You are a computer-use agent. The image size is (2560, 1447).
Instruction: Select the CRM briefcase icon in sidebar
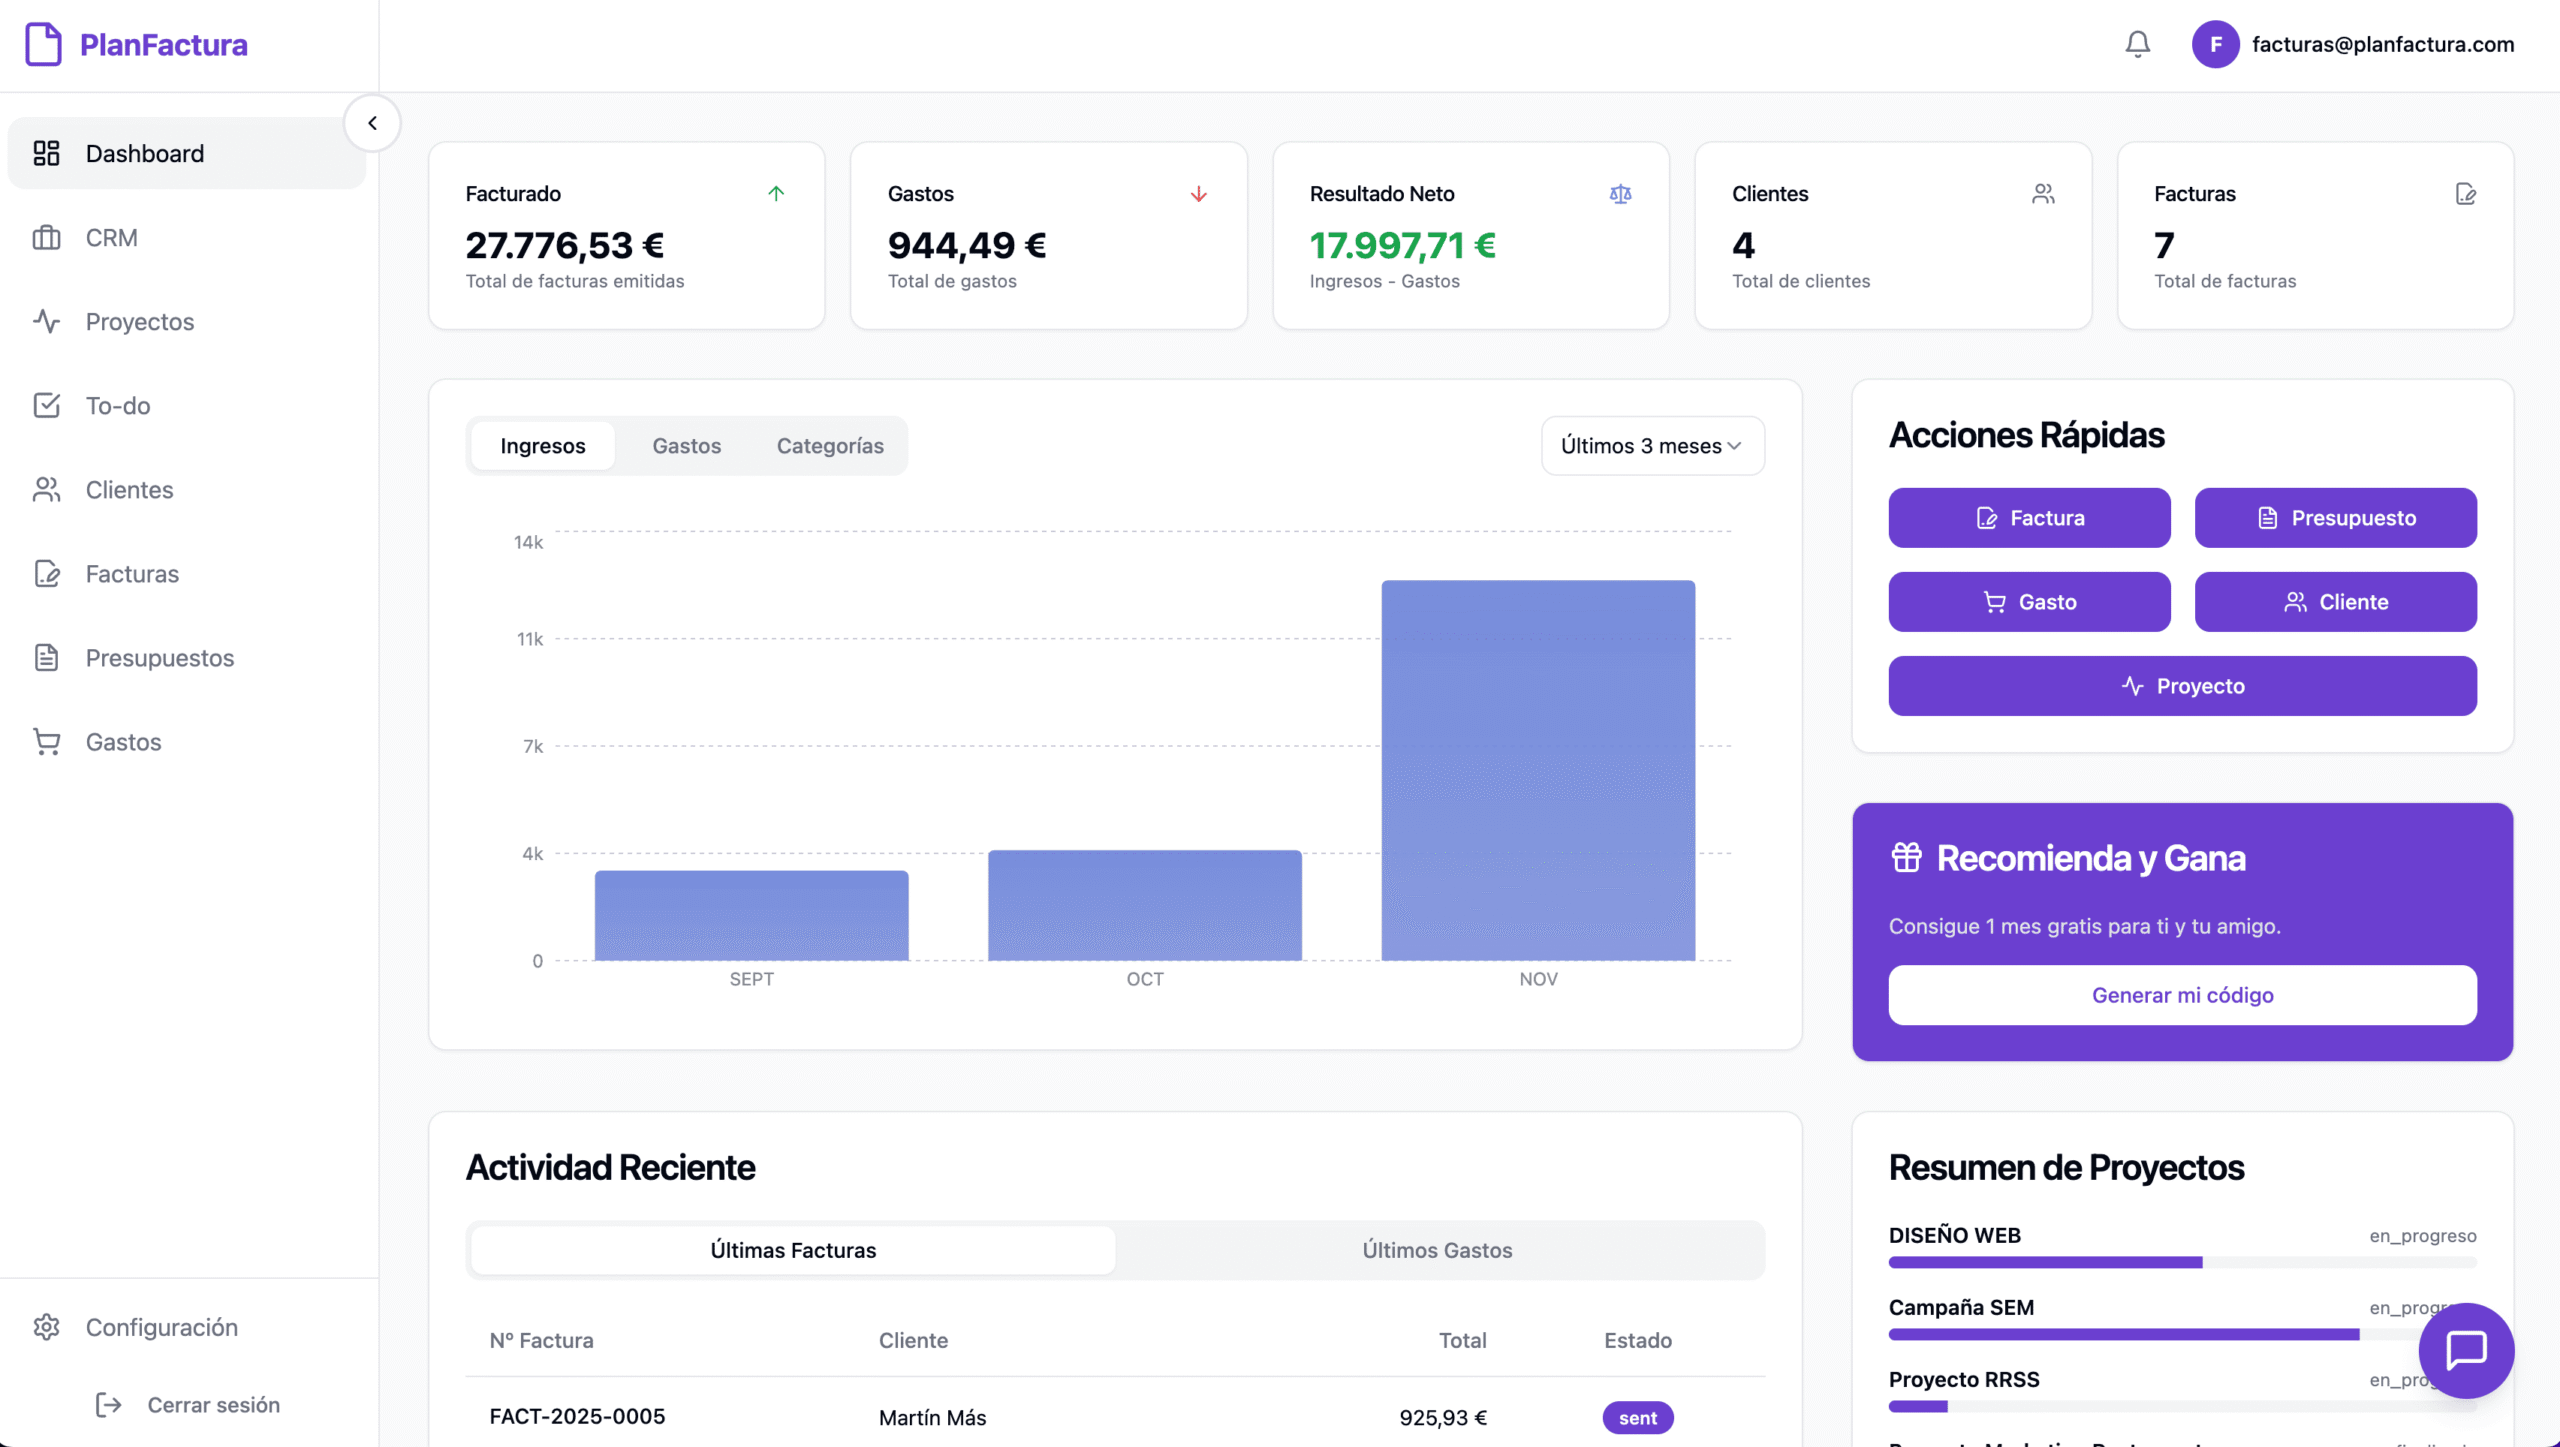pyautogui.click(x=47, y=237)
